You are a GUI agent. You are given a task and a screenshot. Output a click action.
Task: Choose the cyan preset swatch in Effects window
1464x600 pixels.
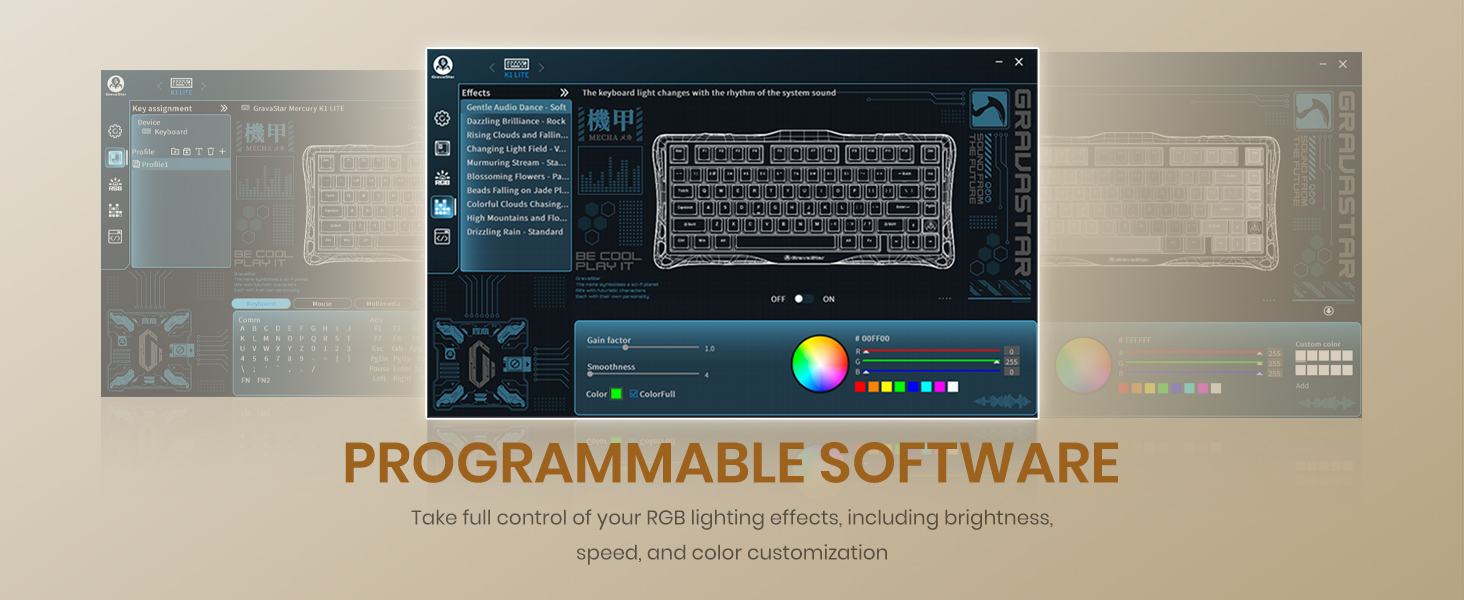tap(926, 387)
